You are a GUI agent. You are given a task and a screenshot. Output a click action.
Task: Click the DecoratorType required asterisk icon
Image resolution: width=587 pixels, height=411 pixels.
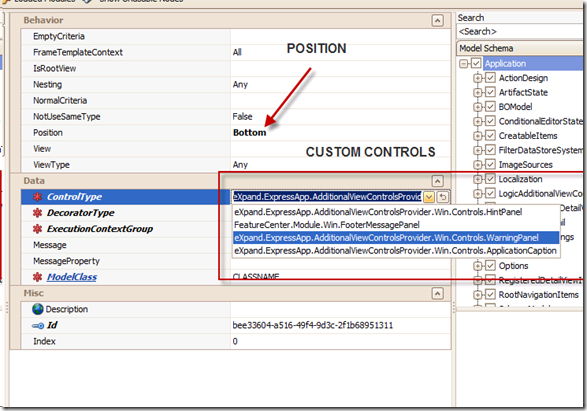pyautogui.click(x=37, y=213)
